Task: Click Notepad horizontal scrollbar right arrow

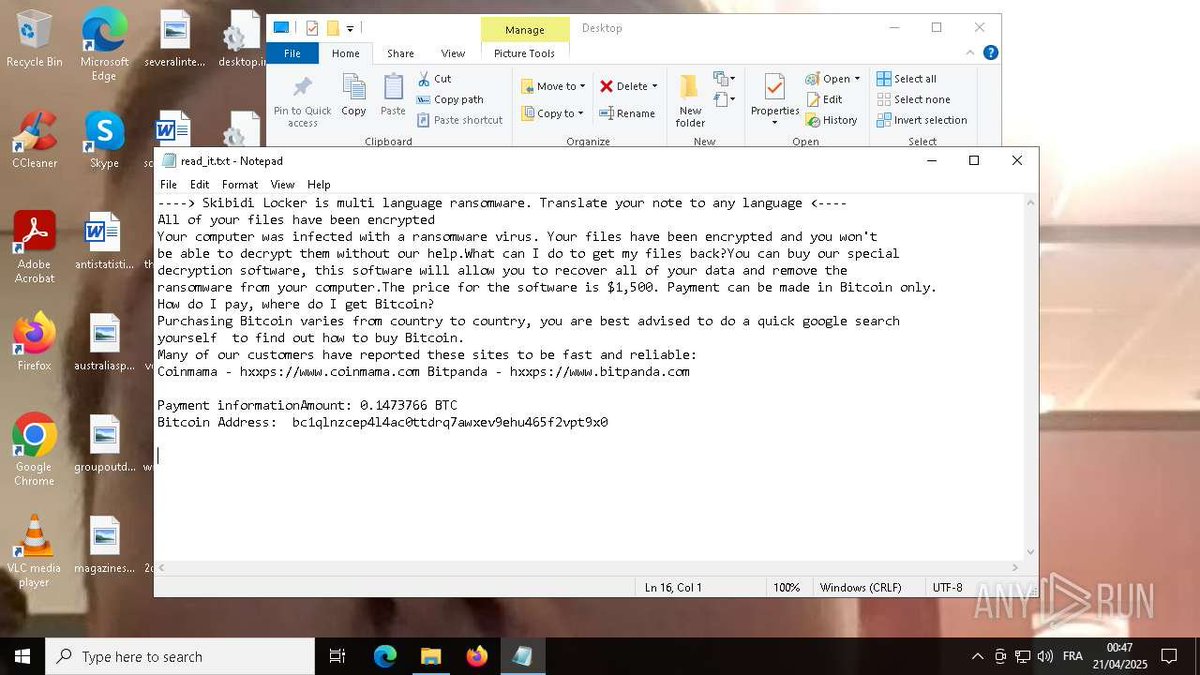Action: pyautogui.click(x=1015, y=568)
